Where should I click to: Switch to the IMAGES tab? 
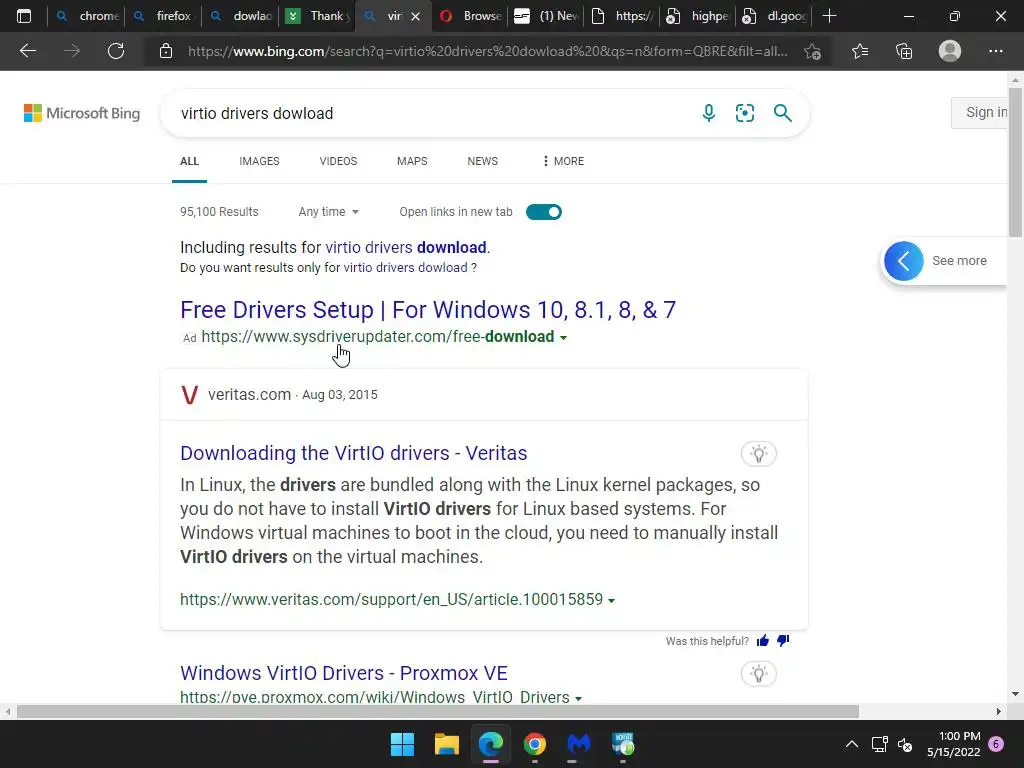259,161
